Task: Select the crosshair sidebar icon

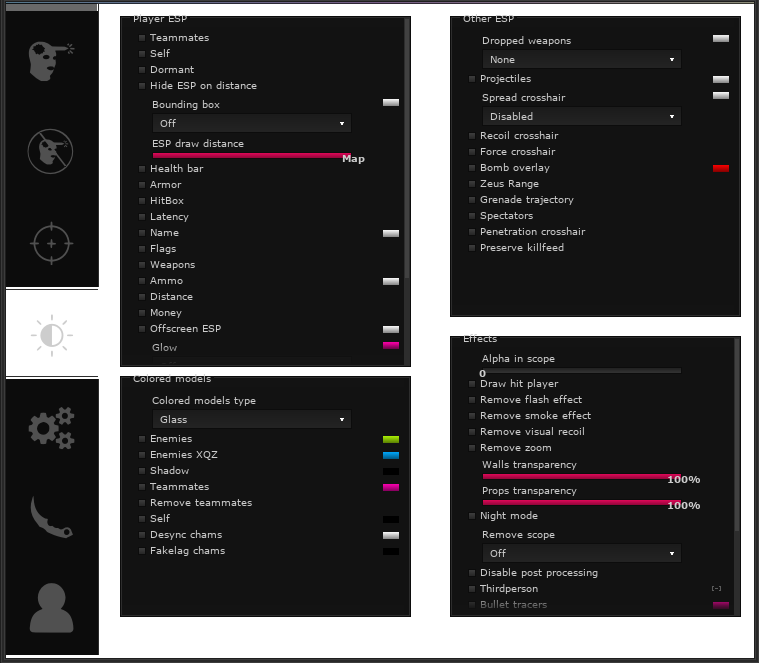Action: (x=52, y=244)
